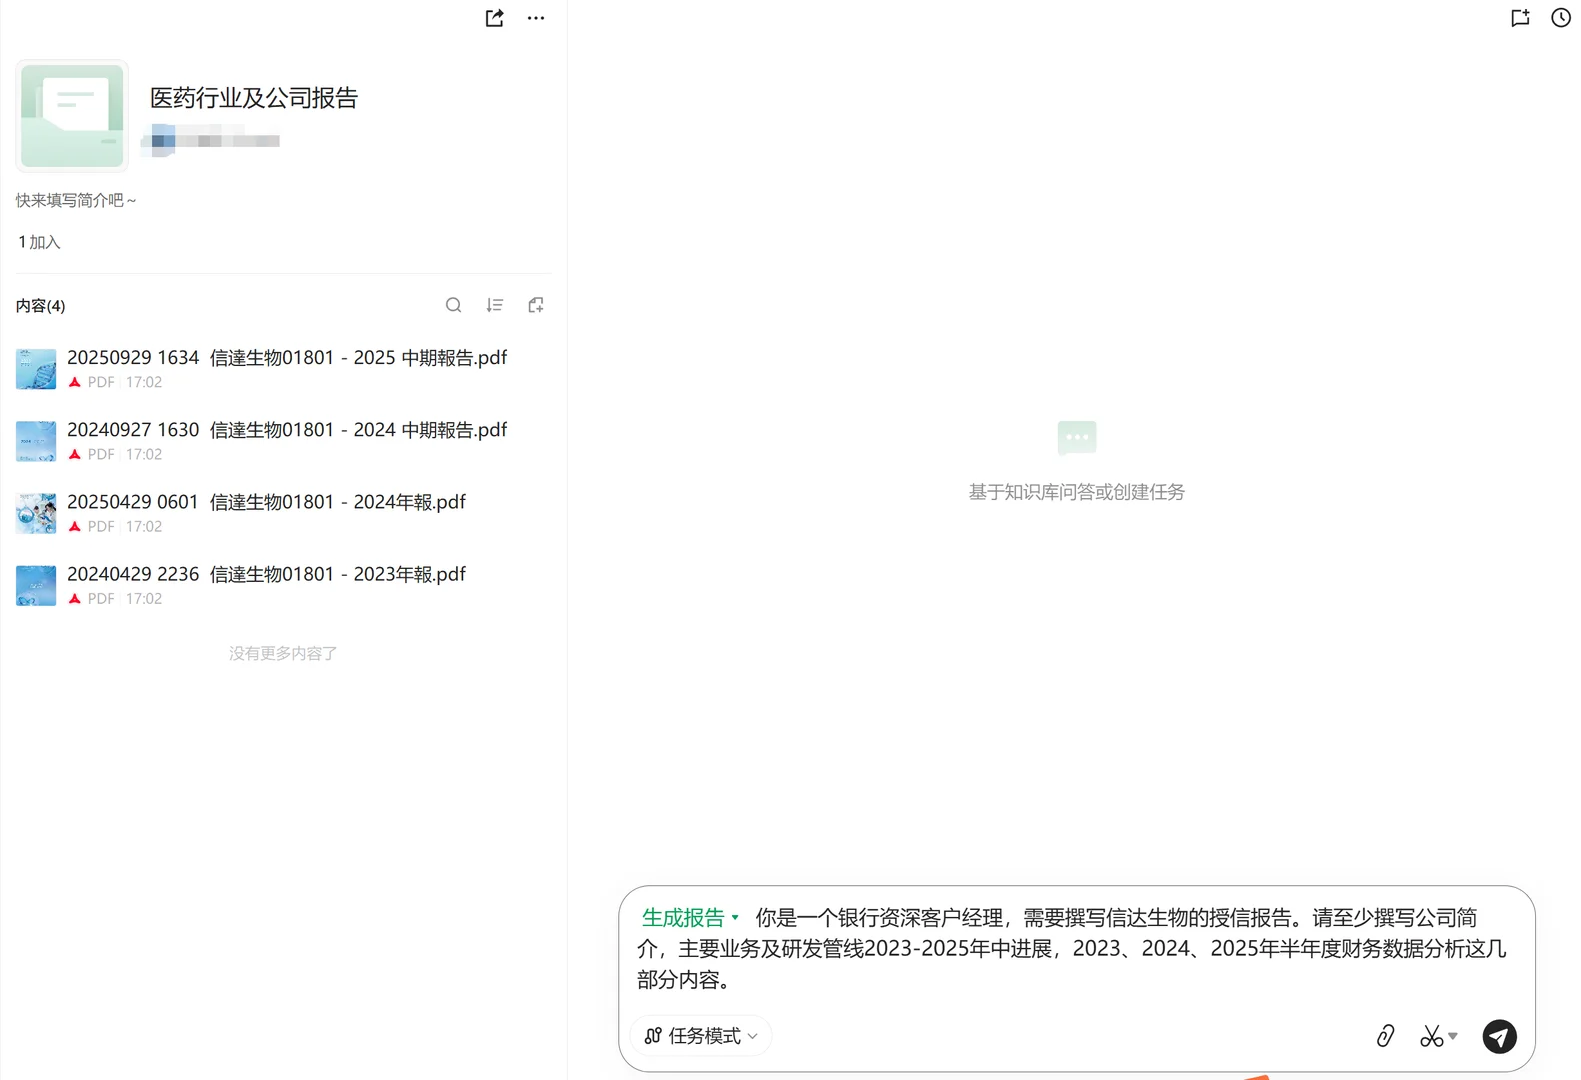The width and height of the screenshot is (1581, 1080).
Task: Open the 任务模式 mode dropdown
Action: tap(701, 1036)
